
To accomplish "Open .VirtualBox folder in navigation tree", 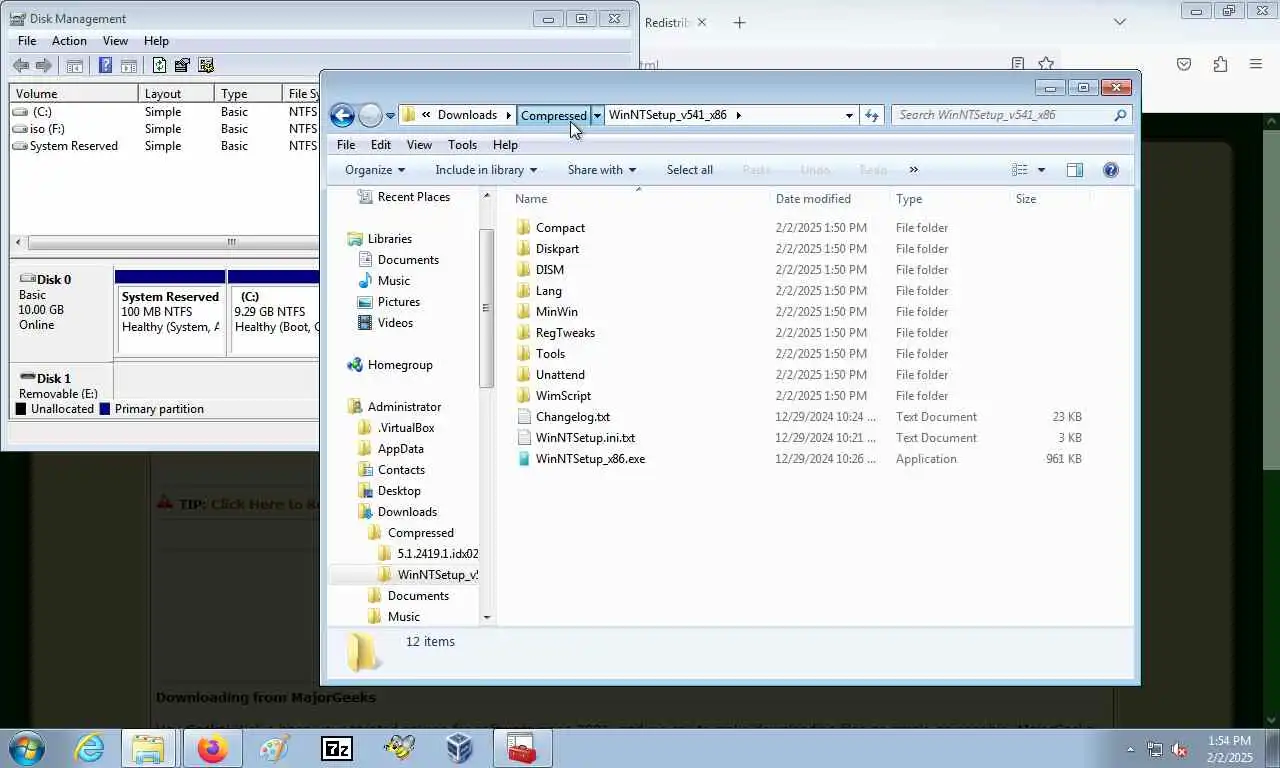I will click(x=406, y=428).
